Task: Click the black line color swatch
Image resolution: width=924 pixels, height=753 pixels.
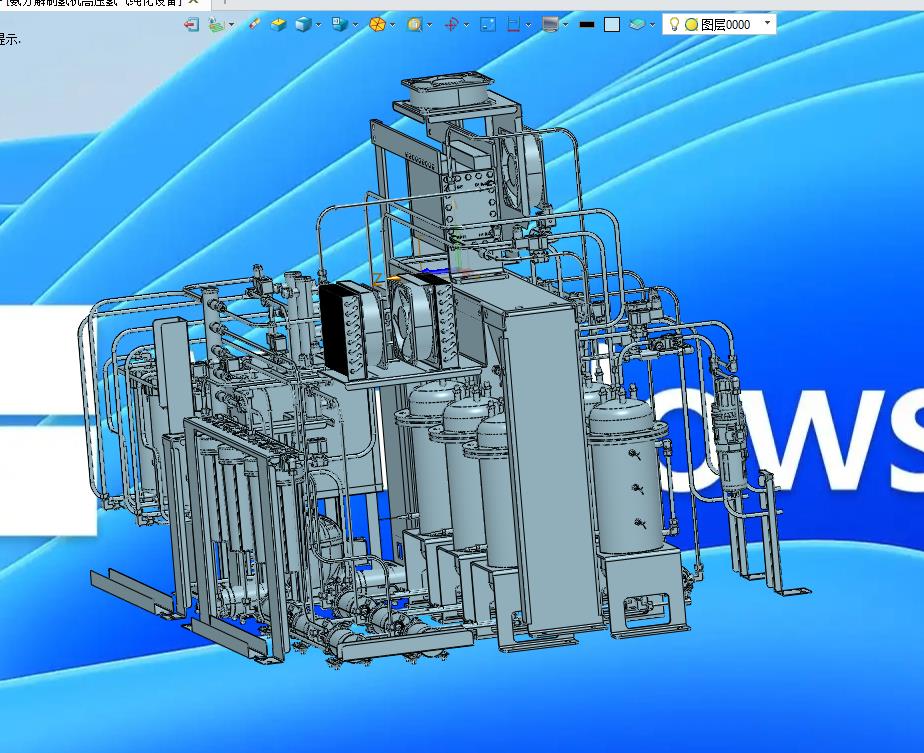Action: click(x=587, y=25)
